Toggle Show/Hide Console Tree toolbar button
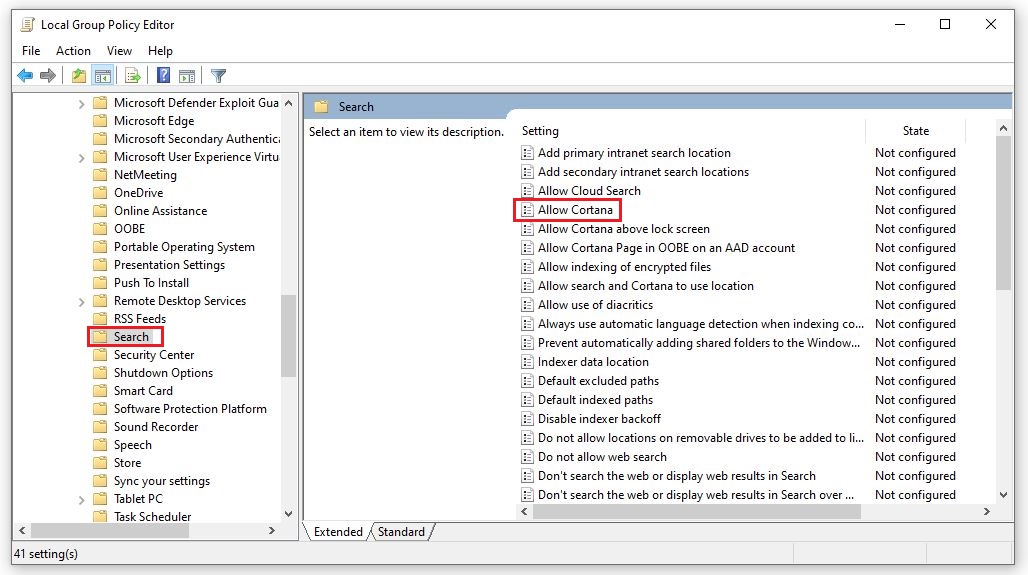The width and height of the screenshot is (1028, 575). click(x=102, y=76)
